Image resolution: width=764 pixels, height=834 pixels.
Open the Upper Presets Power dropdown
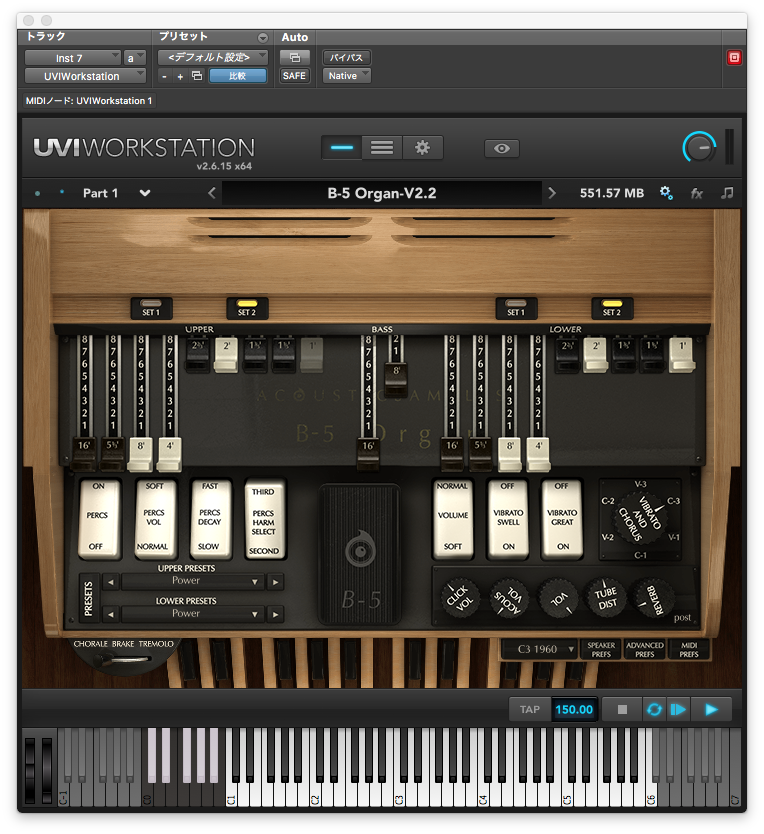[x=192, y=581]
